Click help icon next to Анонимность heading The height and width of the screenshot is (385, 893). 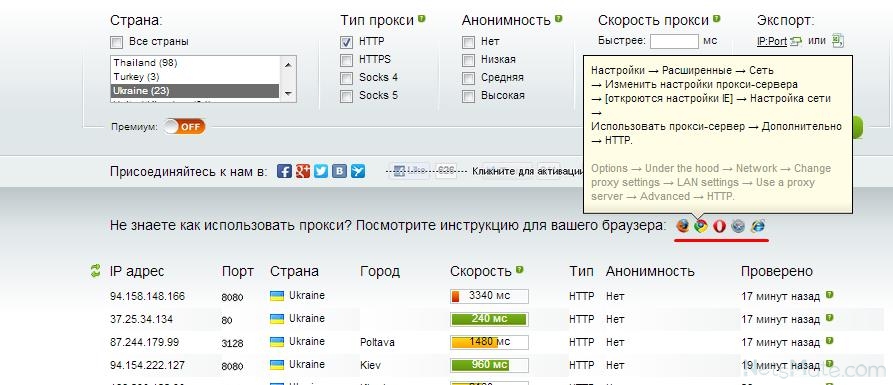[559, 19]
